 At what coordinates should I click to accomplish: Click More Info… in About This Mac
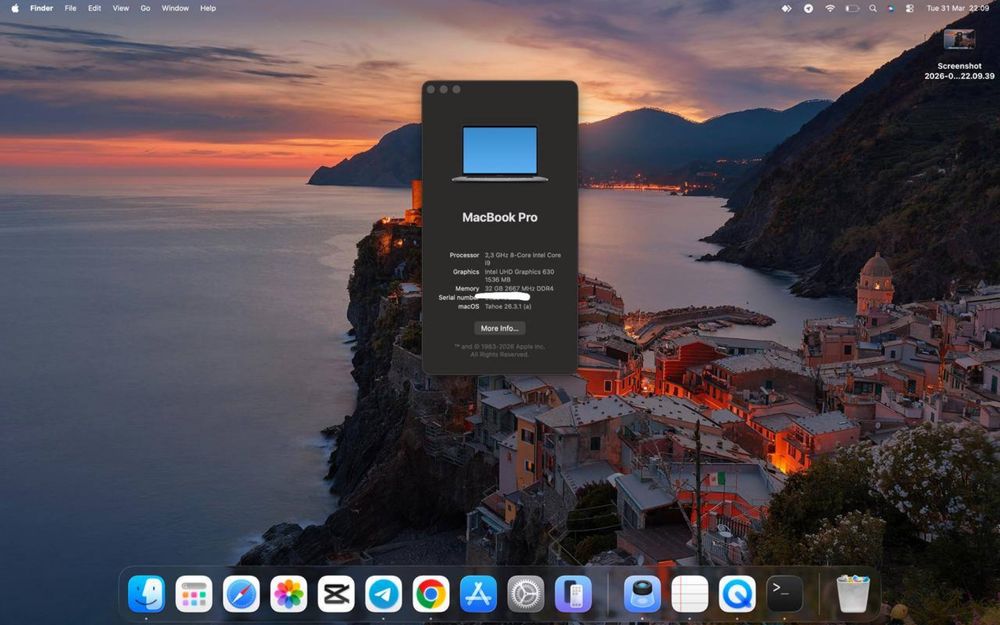coord(499,328)
